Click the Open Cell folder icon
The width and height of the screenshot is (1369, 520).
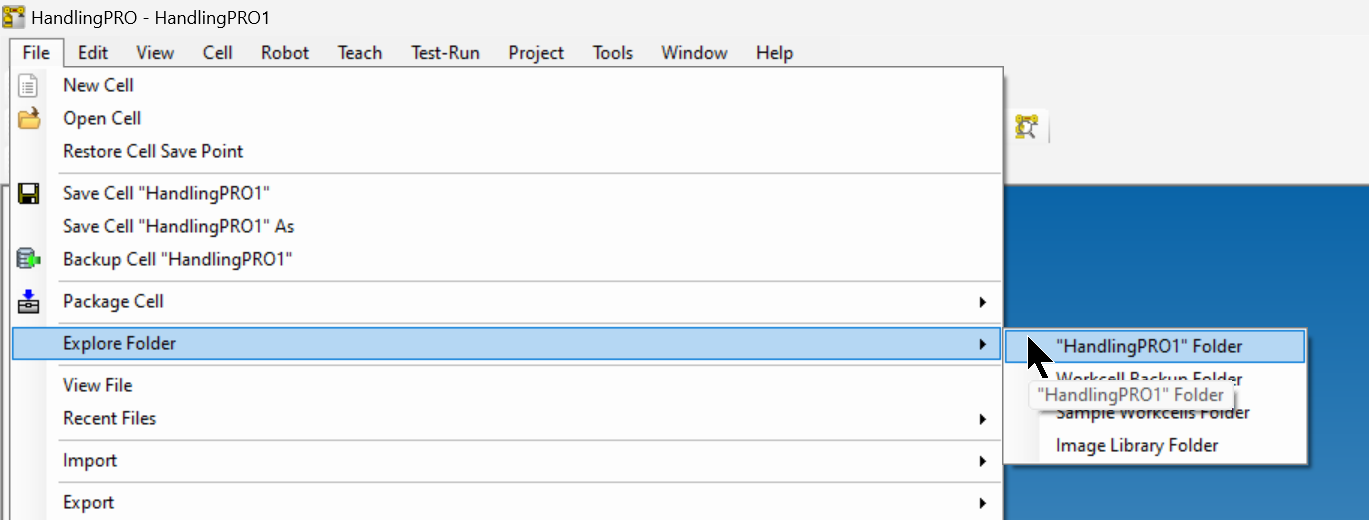click(x=29, y=119)
